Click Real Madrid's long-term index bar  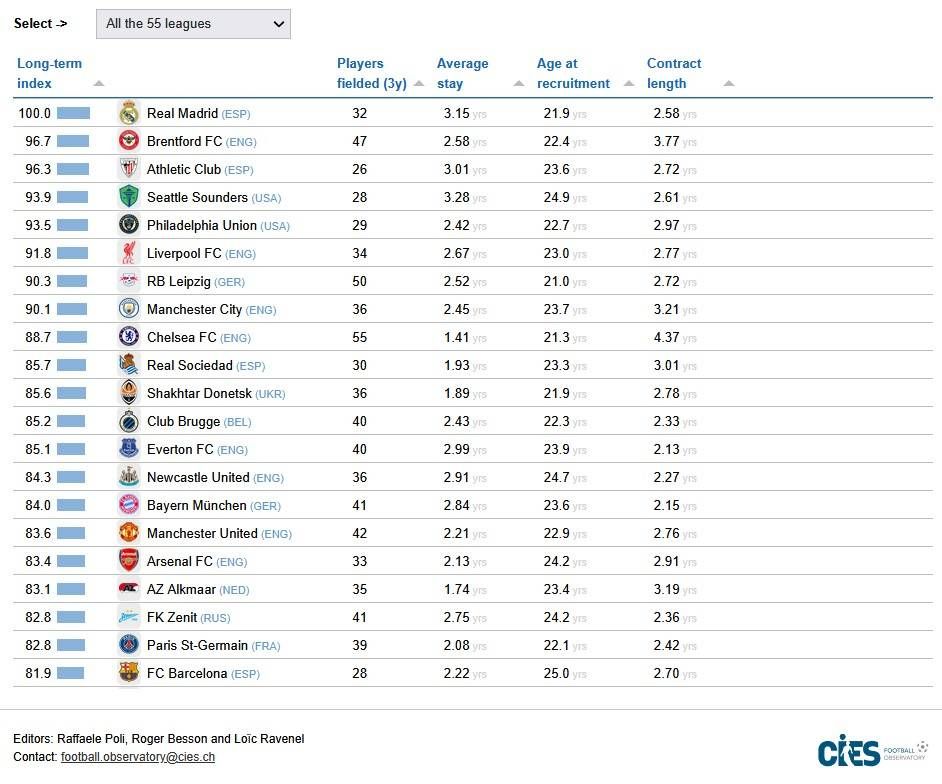pyautogui.click(x=73, y=113)
